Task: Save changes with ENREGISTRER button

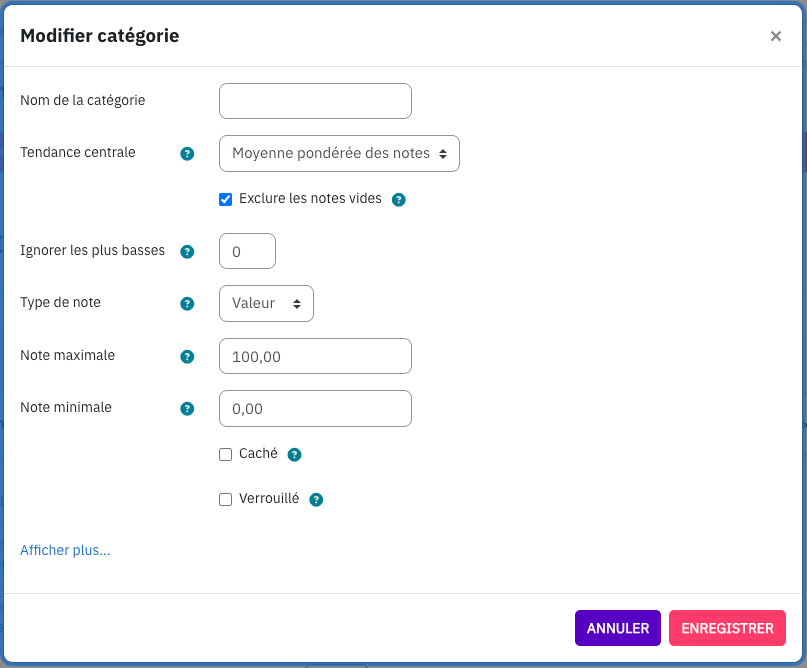Action: [727, 628]
